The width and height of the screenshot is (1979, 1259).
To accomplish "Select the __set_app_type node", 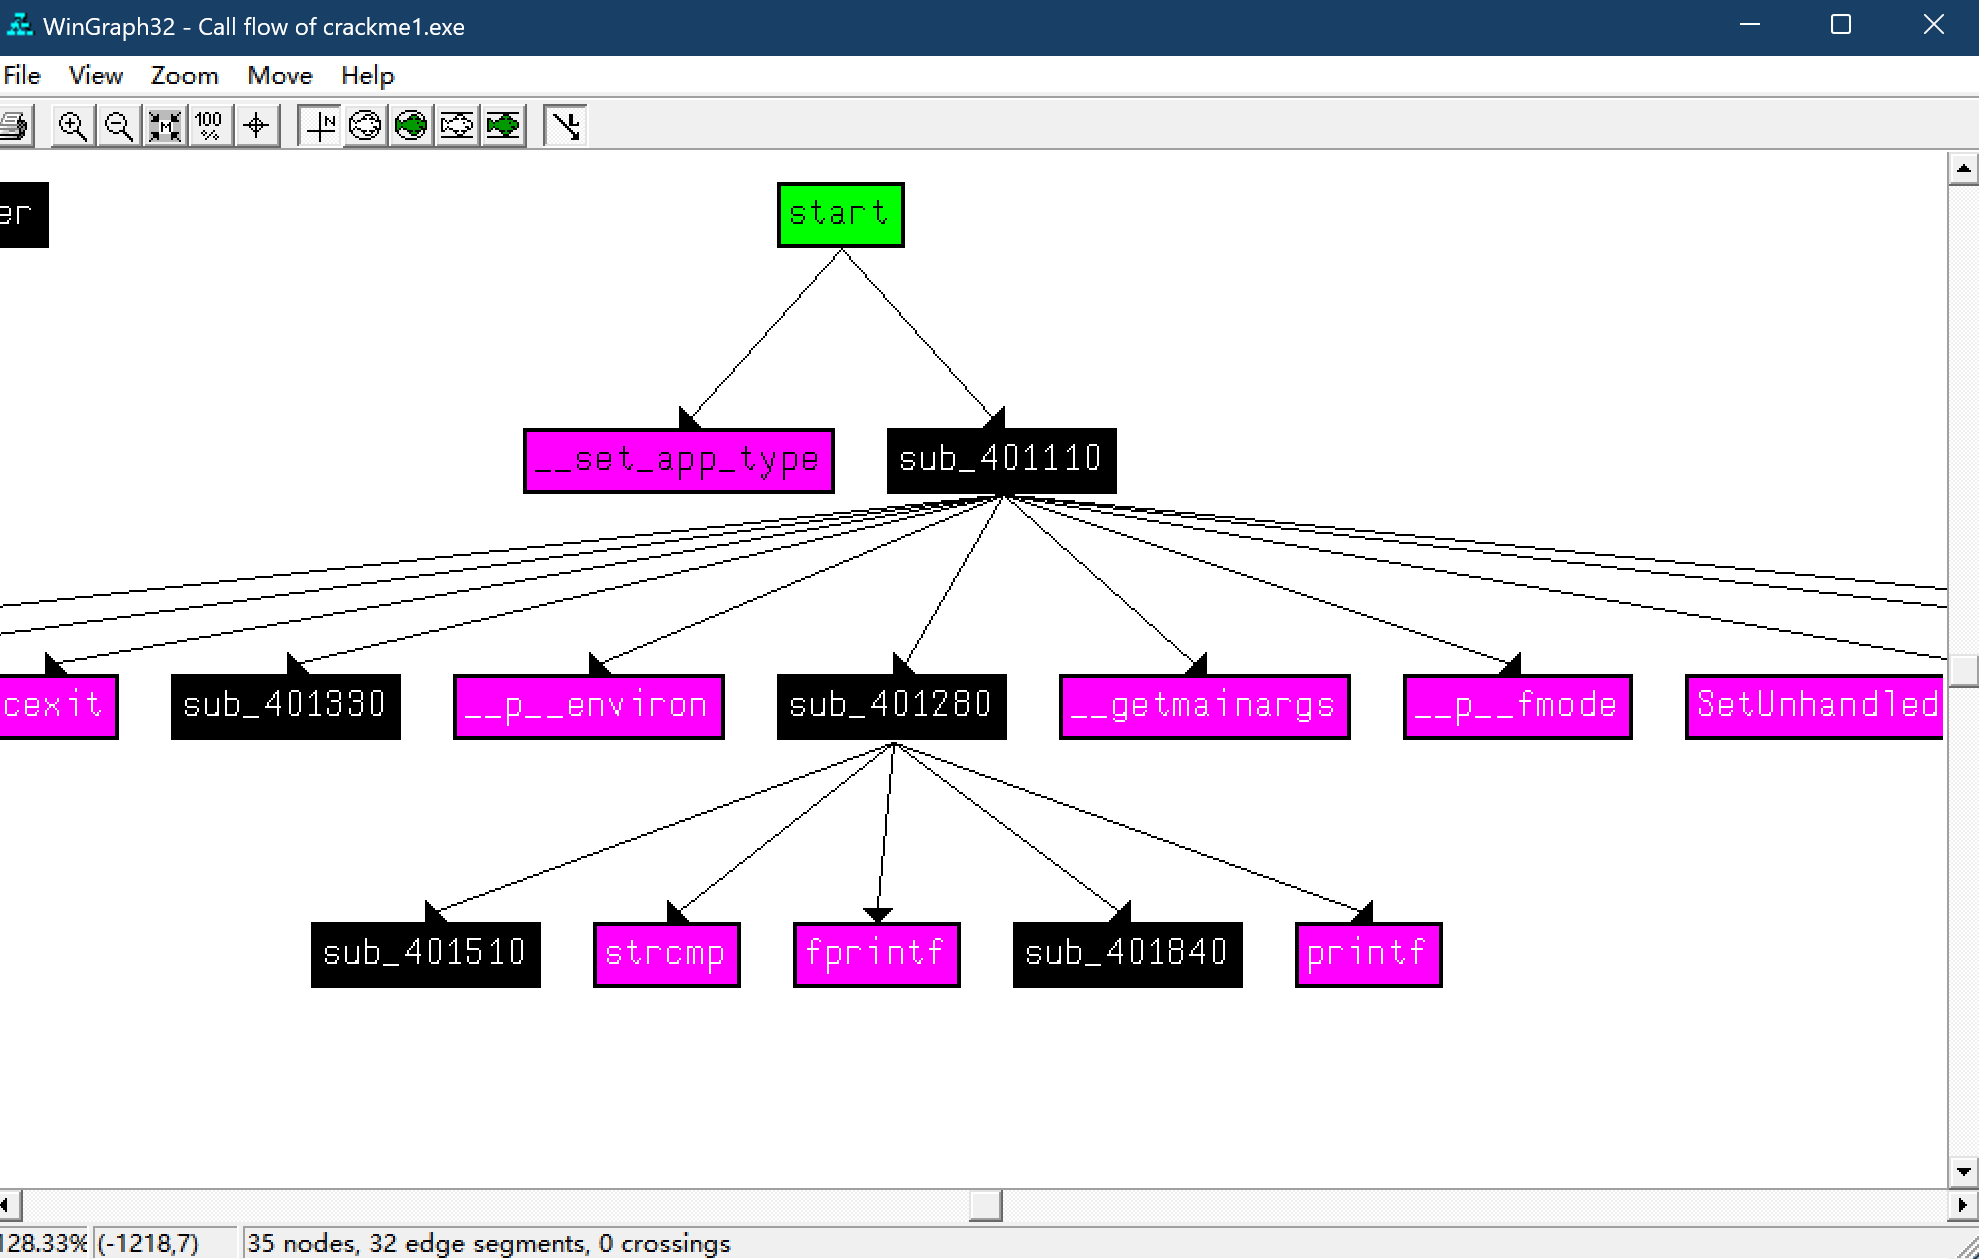I will (679, 461).
